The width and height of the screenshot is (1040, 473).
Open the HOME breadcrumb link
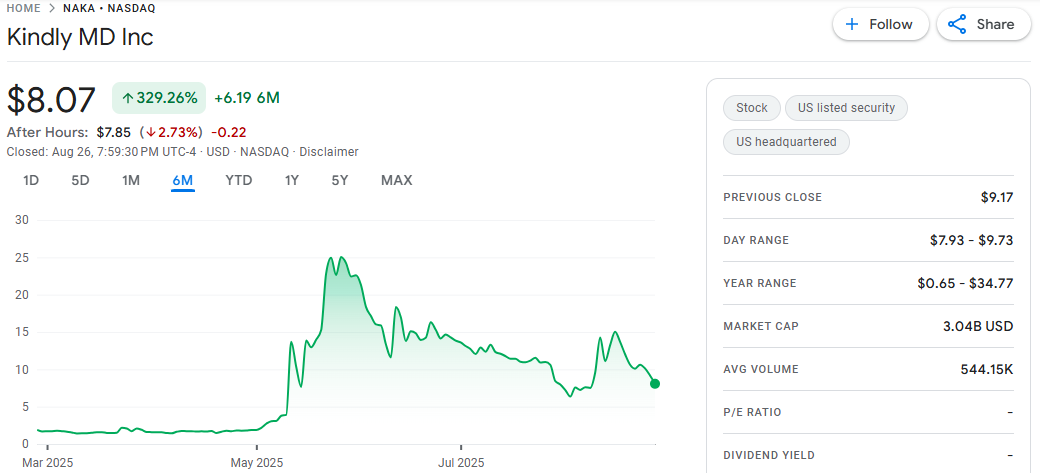coord(23,8)
